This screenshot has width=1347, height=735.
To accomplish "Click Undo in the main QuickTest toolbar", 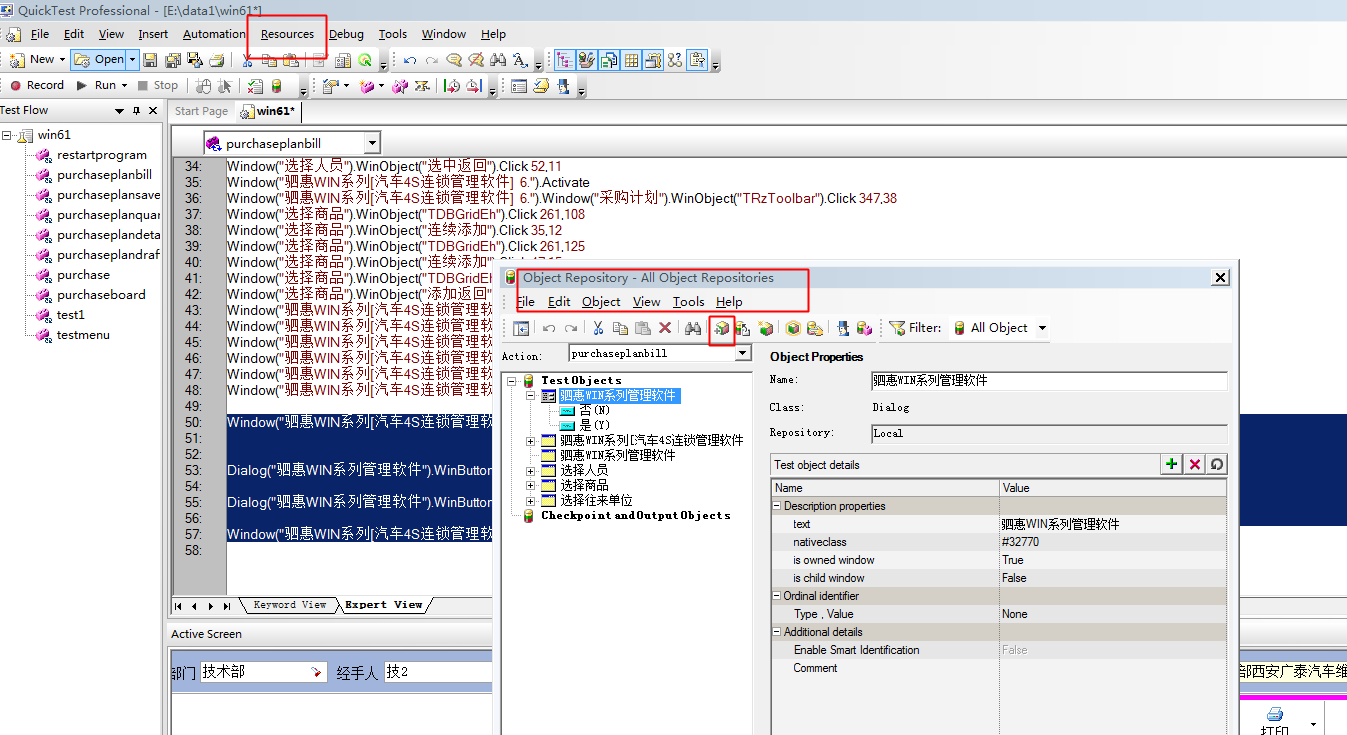I will click(410, 60).
